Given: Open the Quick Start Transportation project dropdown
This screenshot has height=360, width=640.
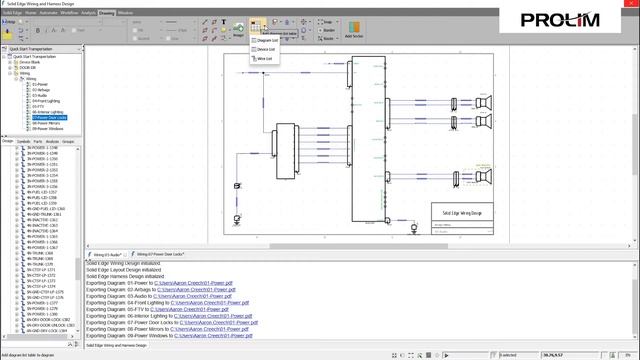Looking at the screenshot, I should (x=78, y=49).
